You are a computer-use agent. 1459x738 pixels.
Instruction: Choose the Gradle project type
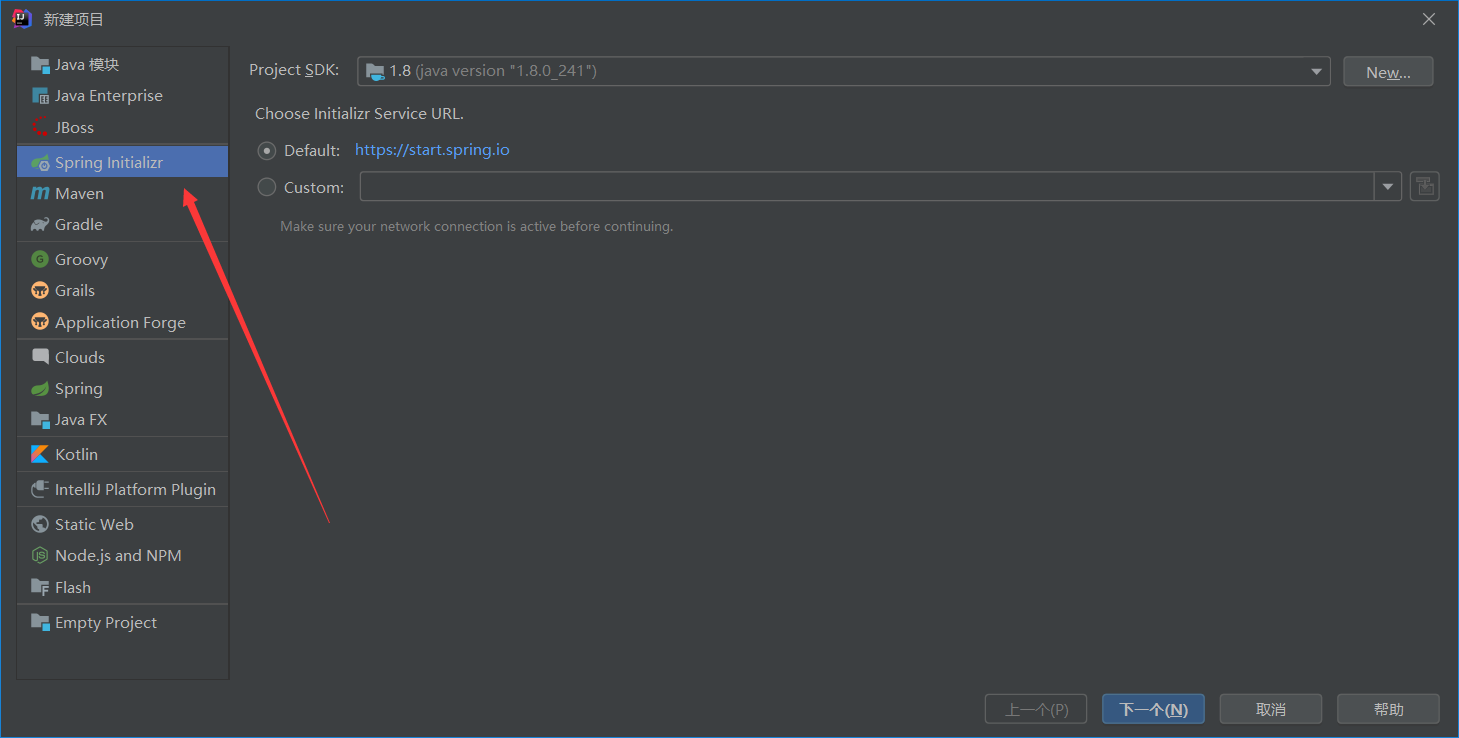(122, 224)
